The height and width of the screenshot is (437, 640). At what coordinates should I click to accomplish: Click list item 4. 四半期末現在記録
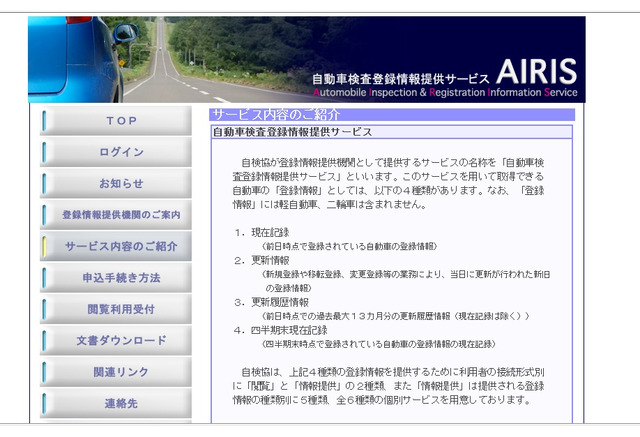click(281, 330)
